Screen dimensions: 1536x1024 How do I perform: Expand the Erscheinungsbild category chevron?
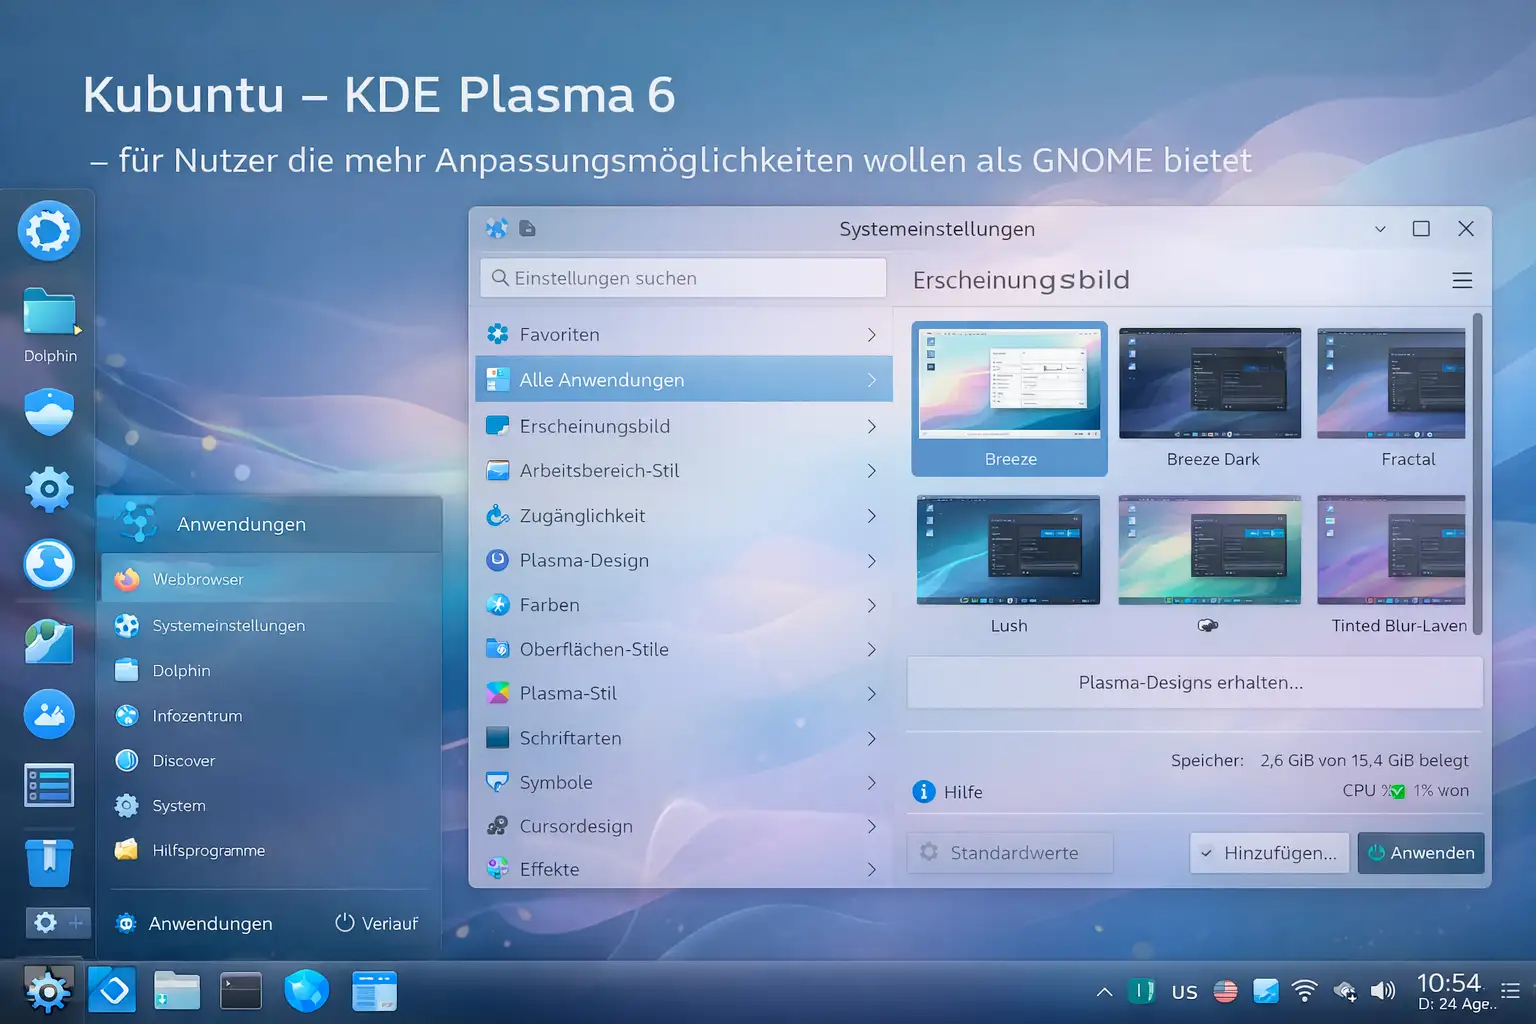[871, 426]
